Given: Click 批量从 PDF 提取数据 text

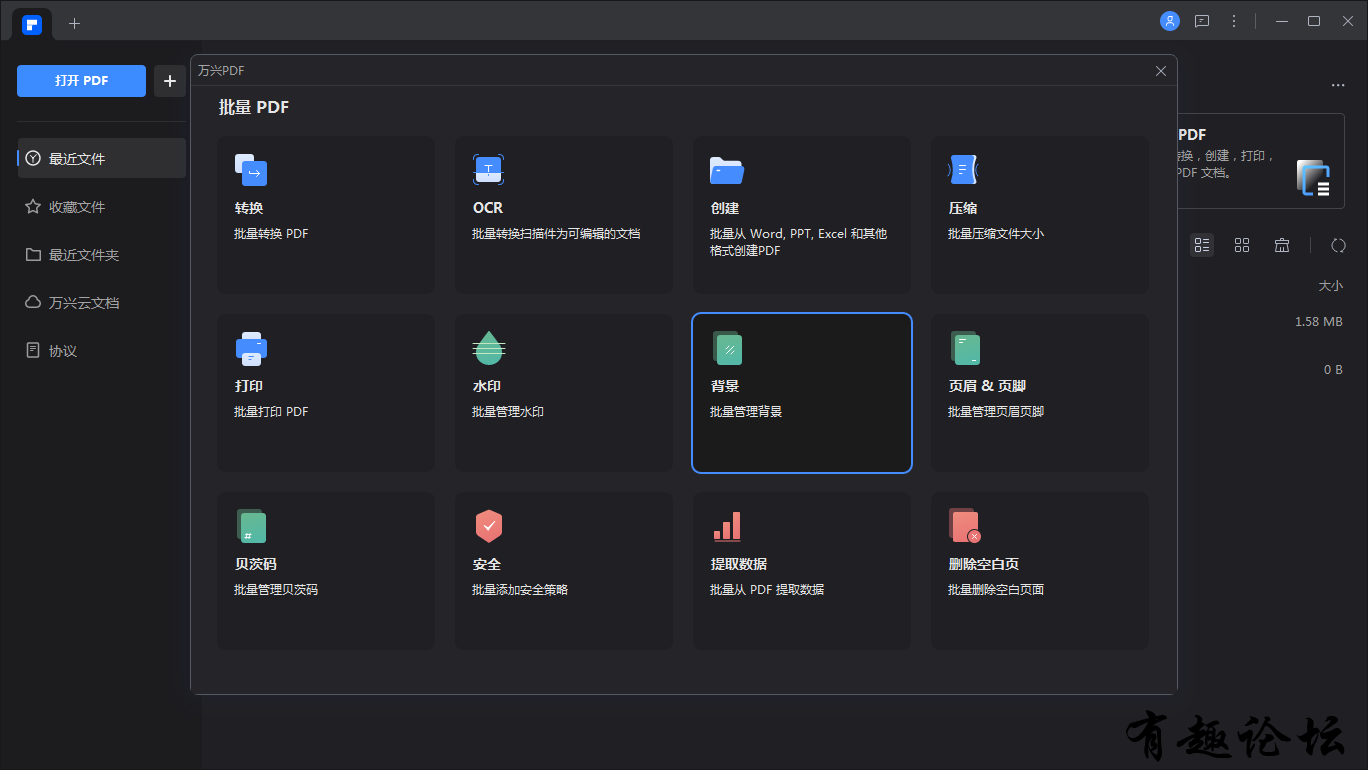Looking at the screenshot, I should pos(767,590).
